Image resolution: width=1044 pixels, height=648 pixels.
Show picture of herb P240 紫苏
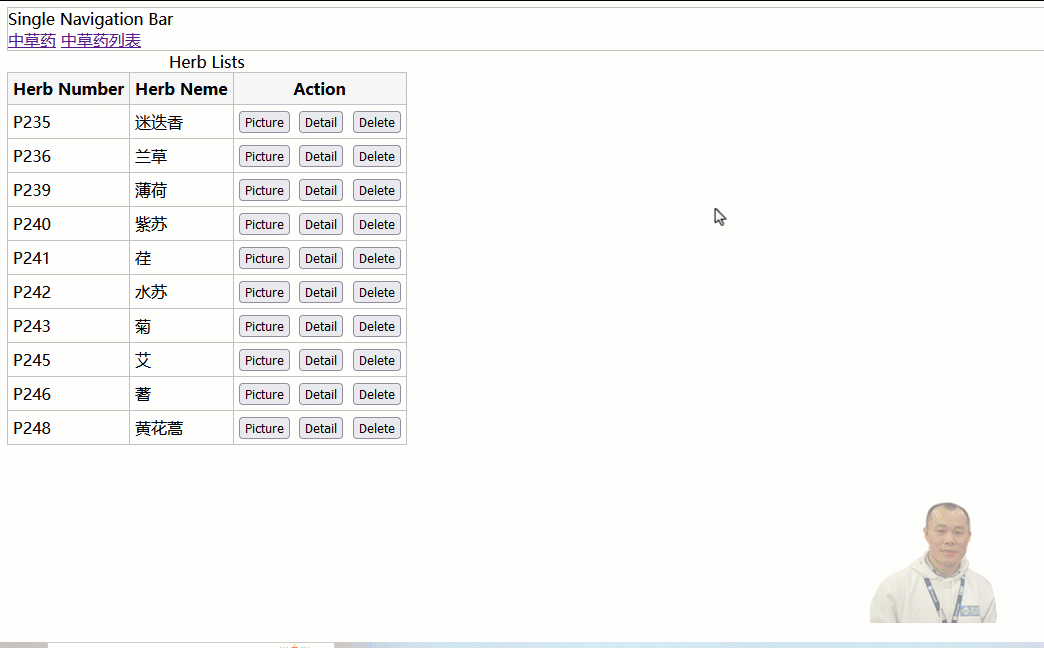coord(264,224)
